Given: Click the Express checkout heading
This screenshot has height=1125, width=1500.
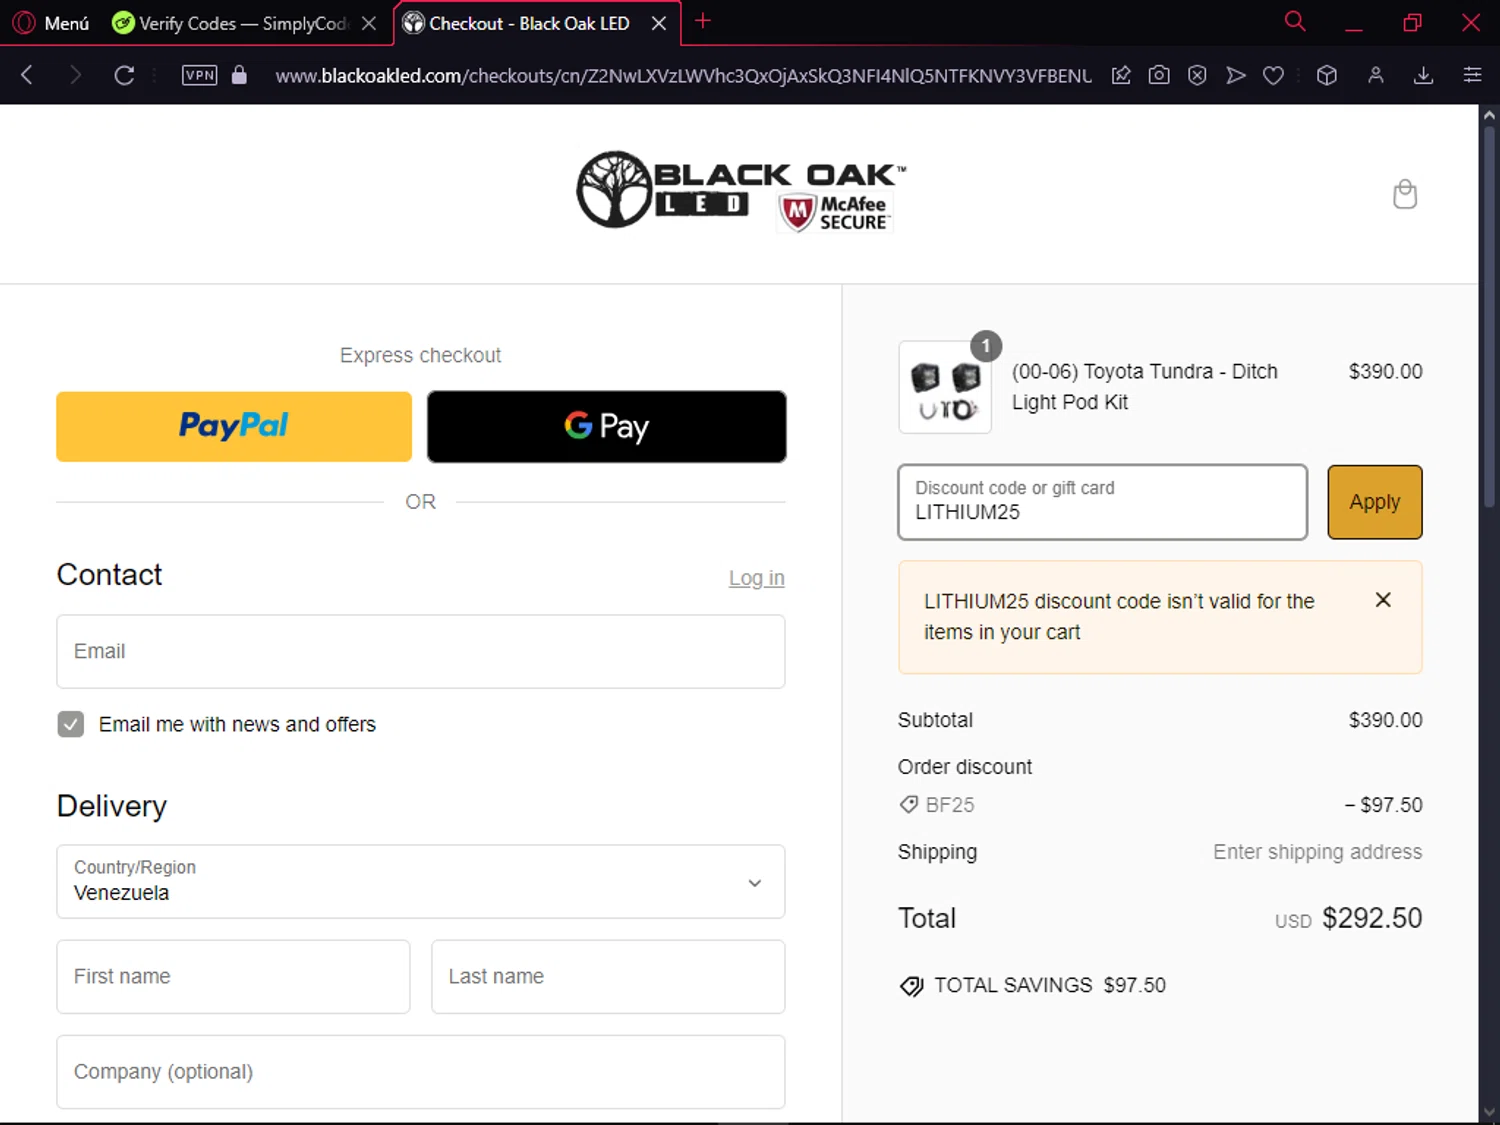Looking at the screenshot, I should 420,355.
